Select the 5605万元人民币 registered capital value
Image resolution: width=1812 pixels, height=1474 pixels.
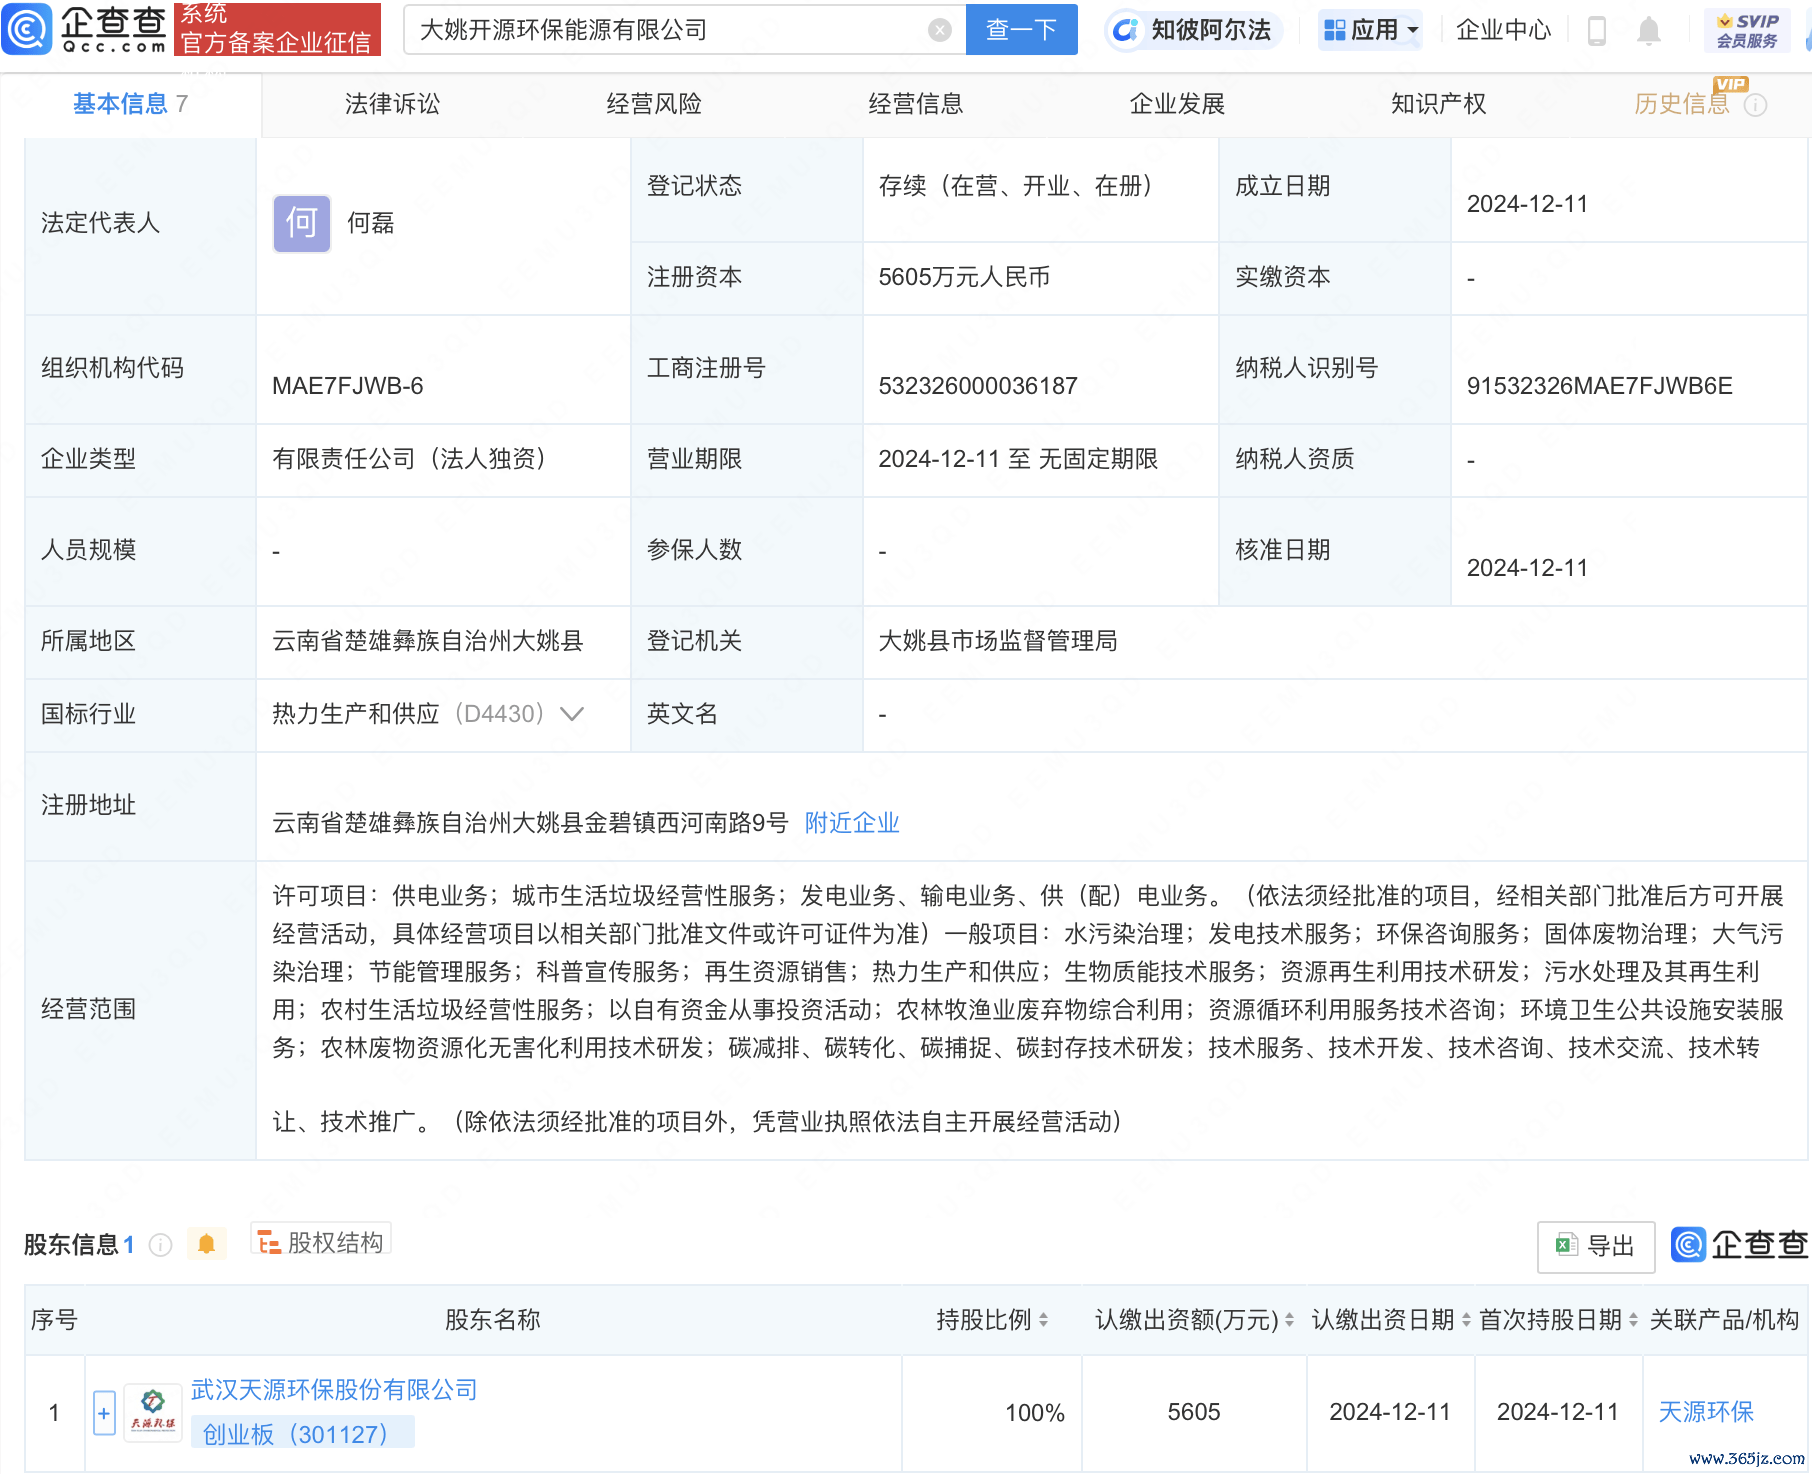964,277
